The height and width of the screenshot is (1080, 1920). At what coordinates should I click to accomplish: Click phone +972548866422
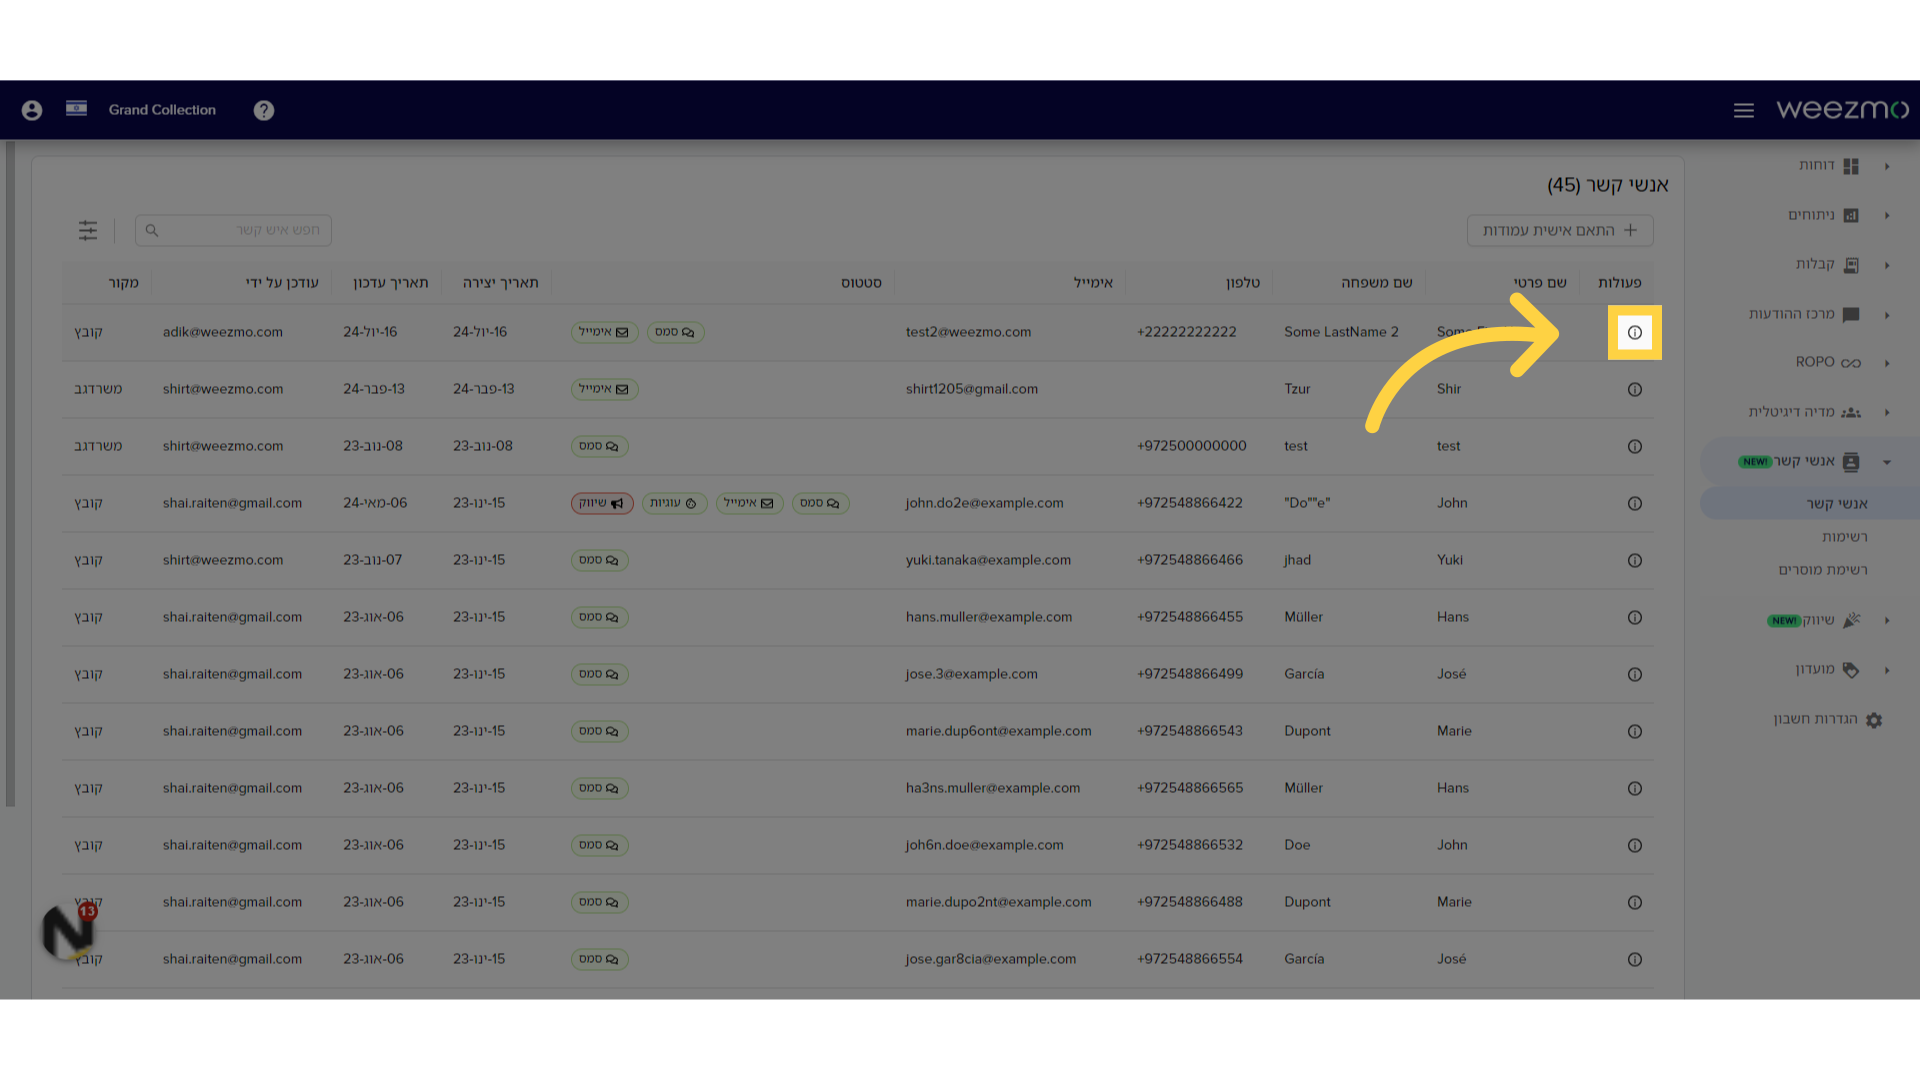click(1189, 503)
